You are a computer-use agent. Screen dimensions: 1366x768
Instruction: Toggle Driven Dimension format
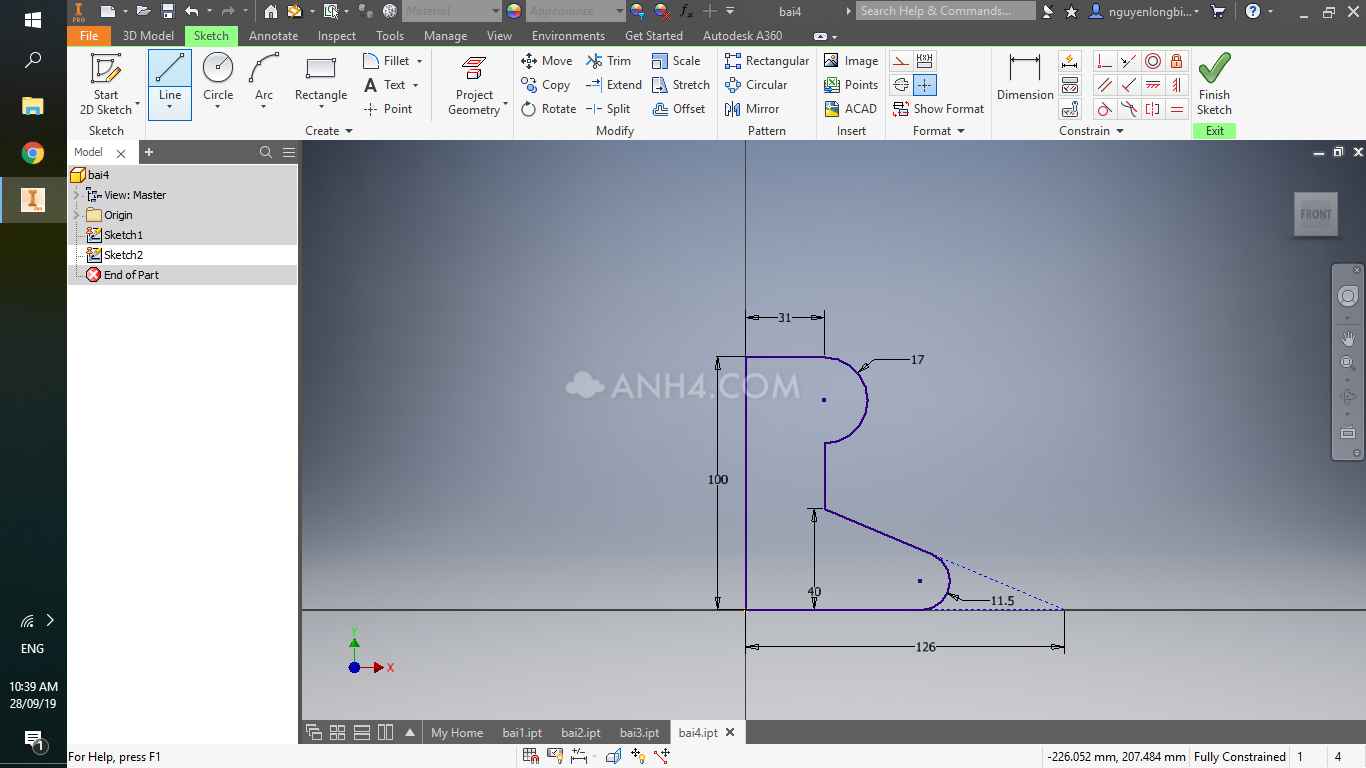[925, 61]
